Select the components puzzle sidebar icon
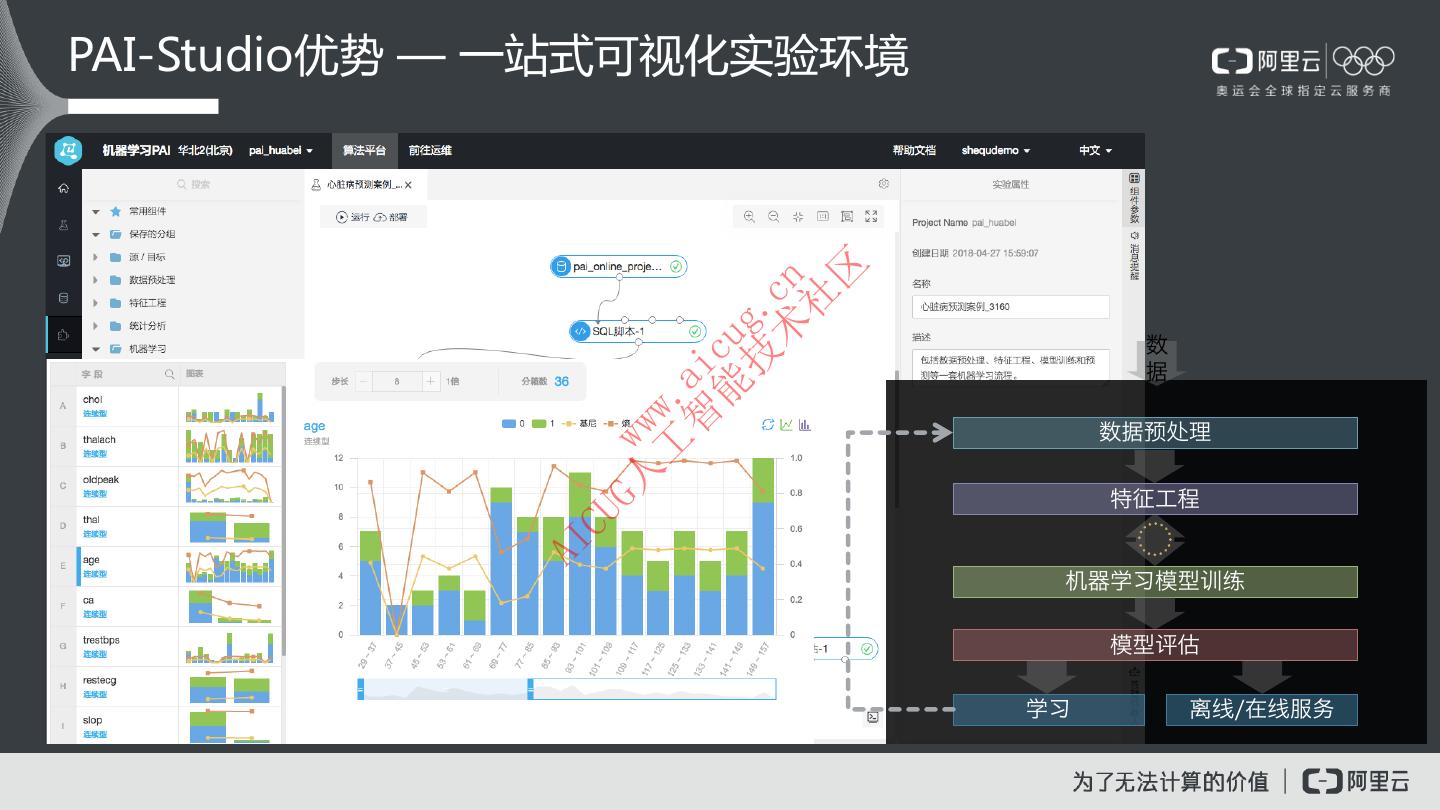The image size is (1440, 810). [x=64, y=334]
